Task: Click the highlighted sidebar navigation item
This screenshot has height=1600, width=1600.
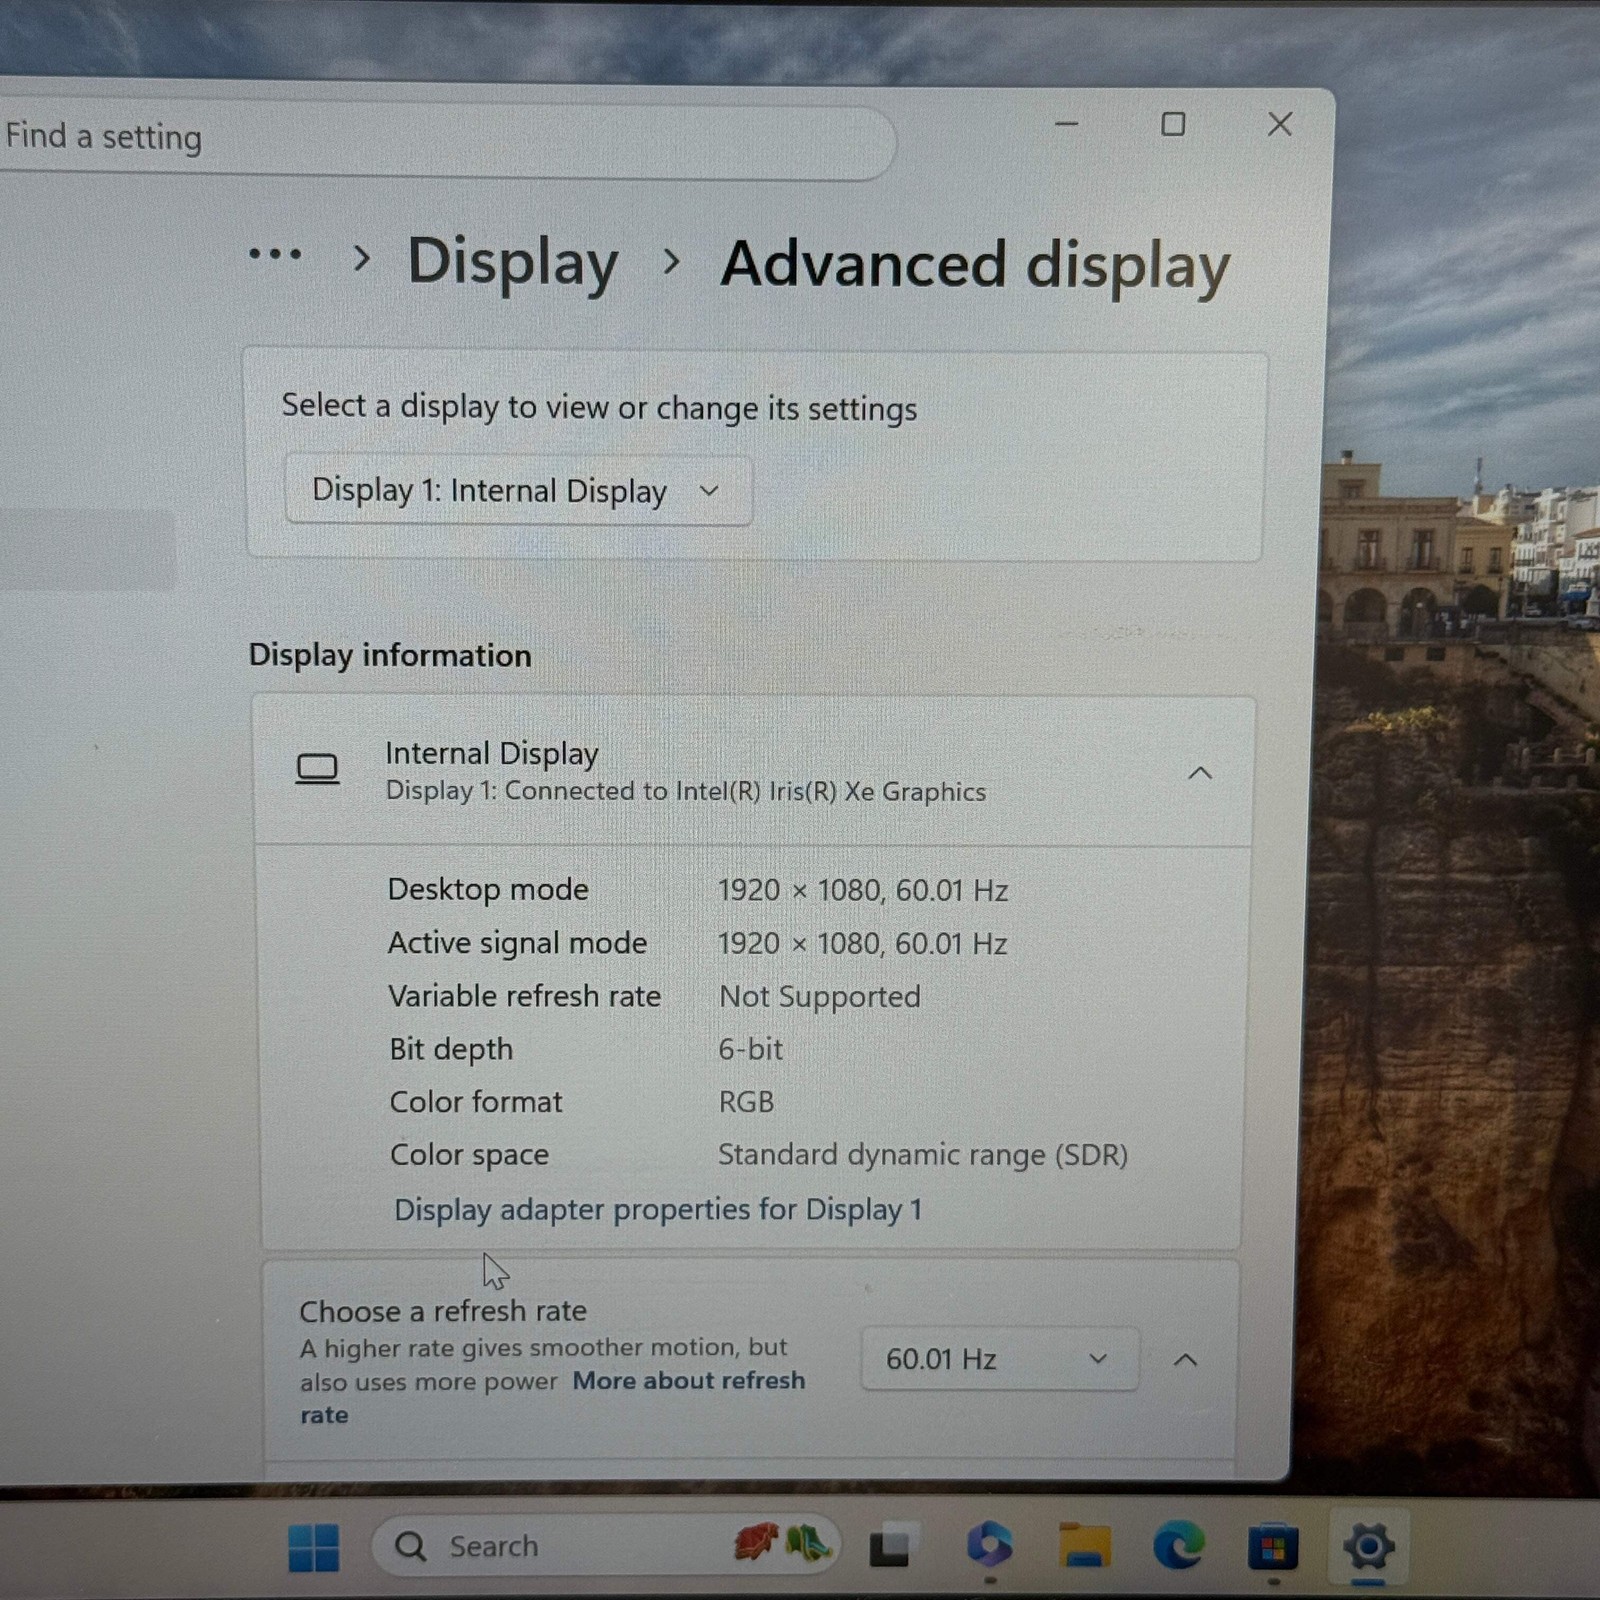Action: [87, 549]
